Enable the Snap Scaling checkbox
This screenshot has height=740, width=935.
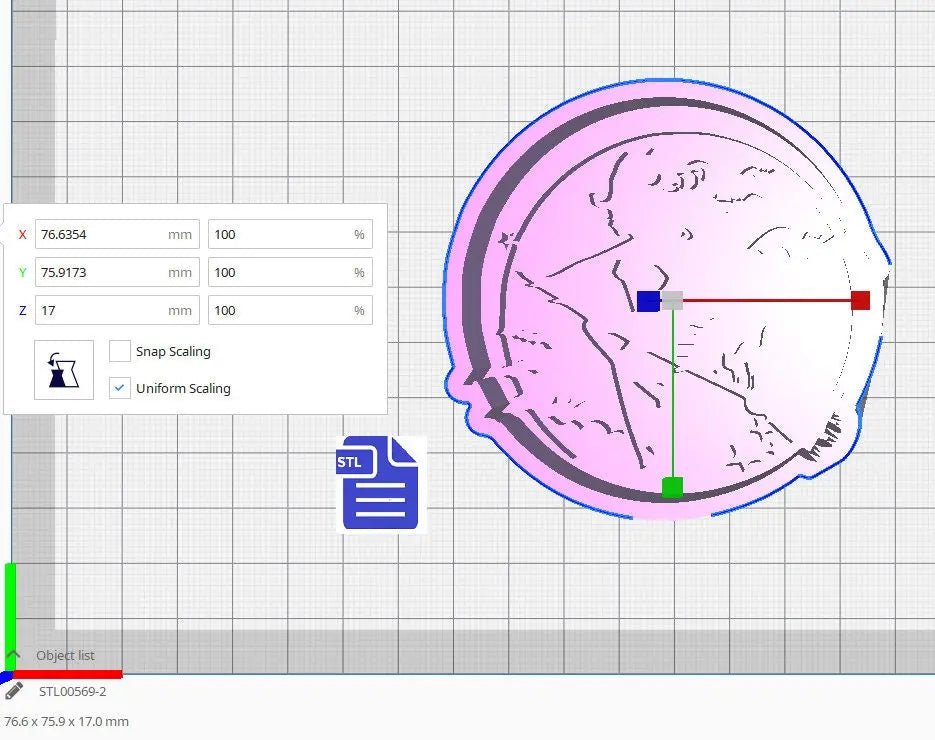tap(120, 351)
